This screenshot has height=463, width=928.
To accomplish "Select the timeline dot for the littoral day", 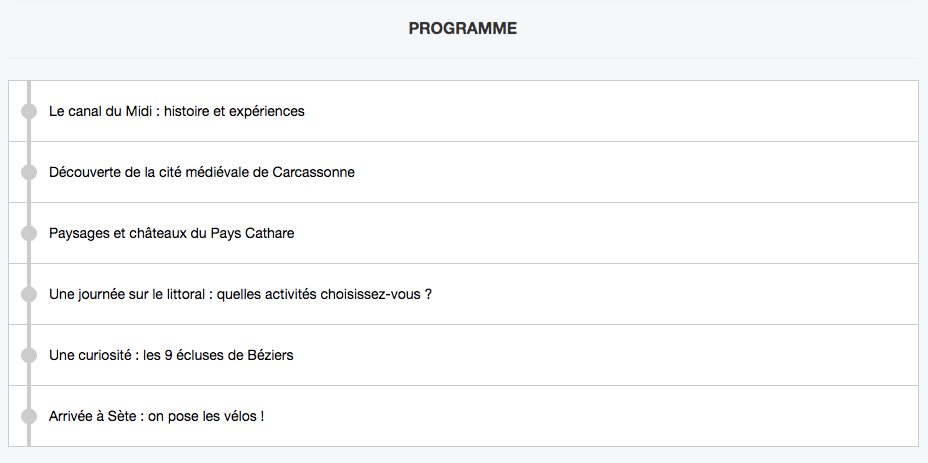I will click(29, 294).
